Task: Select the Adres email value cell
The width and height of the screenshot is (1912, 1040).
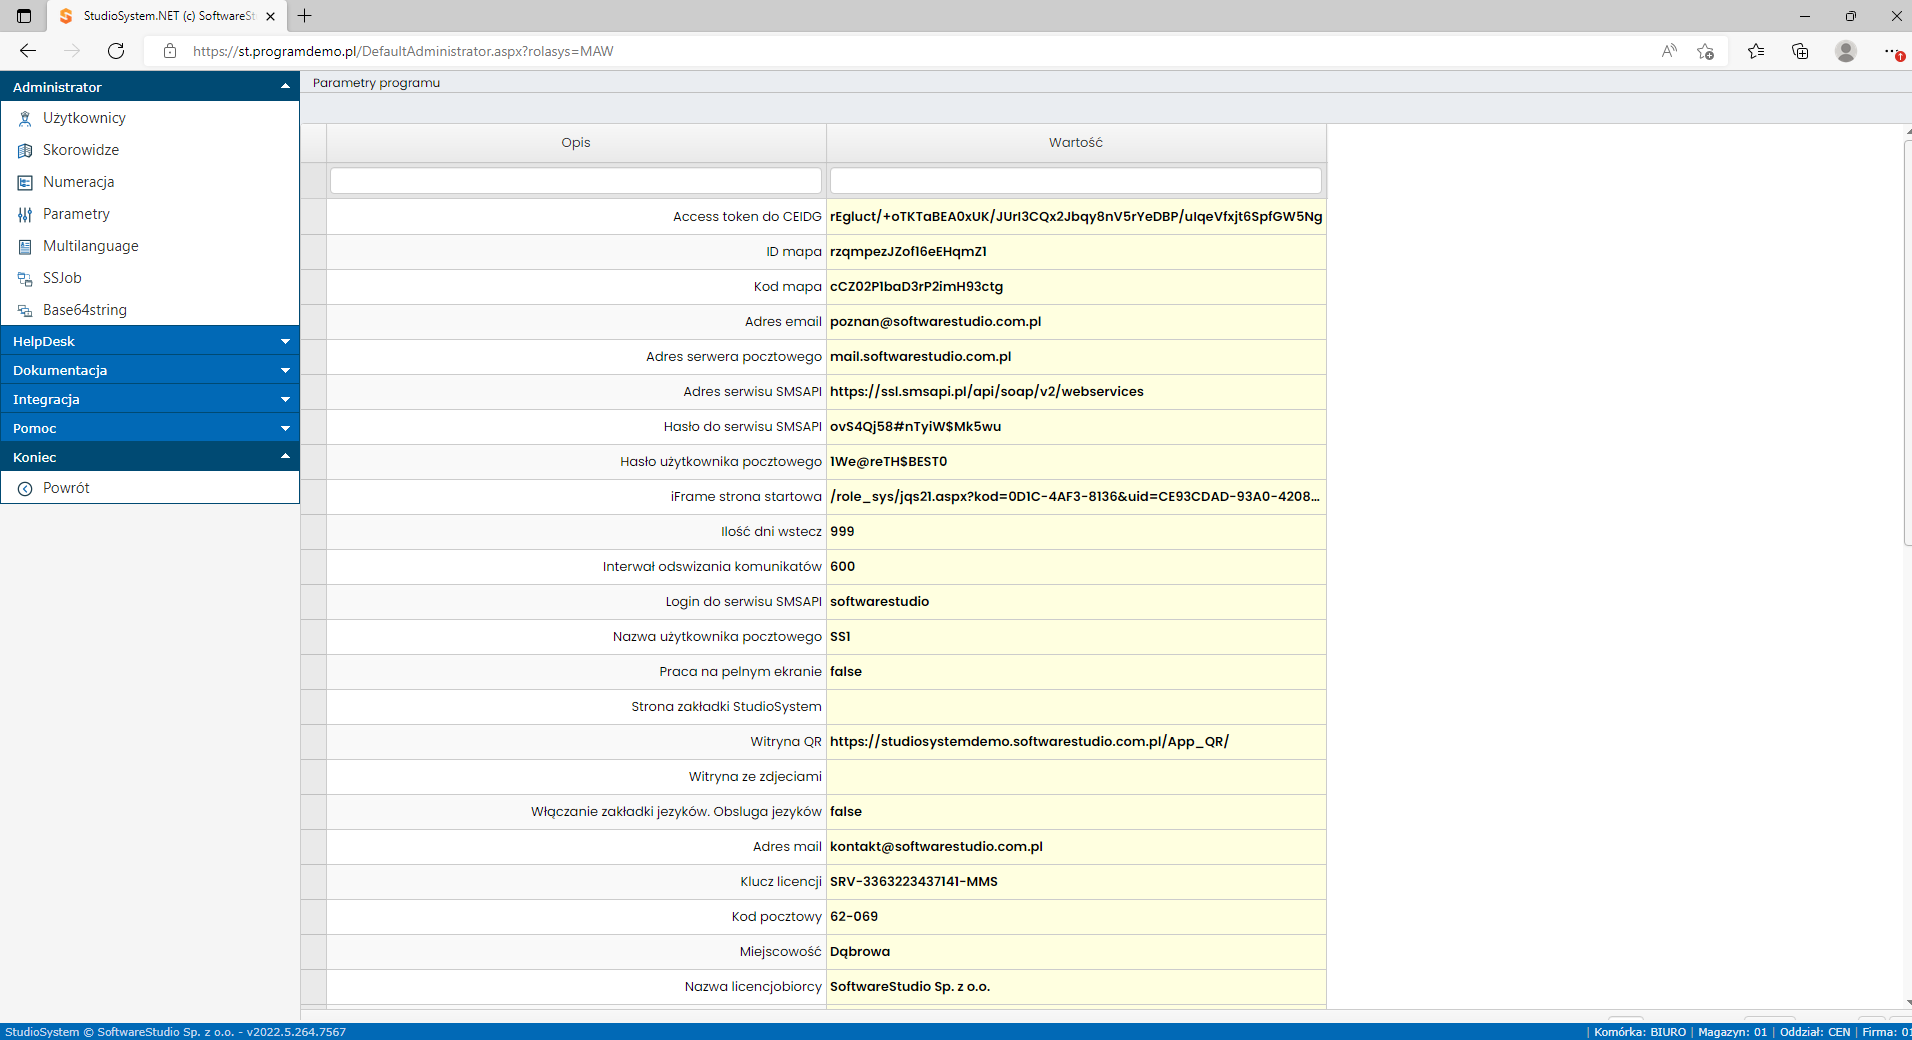Action: coord(1076,322)
